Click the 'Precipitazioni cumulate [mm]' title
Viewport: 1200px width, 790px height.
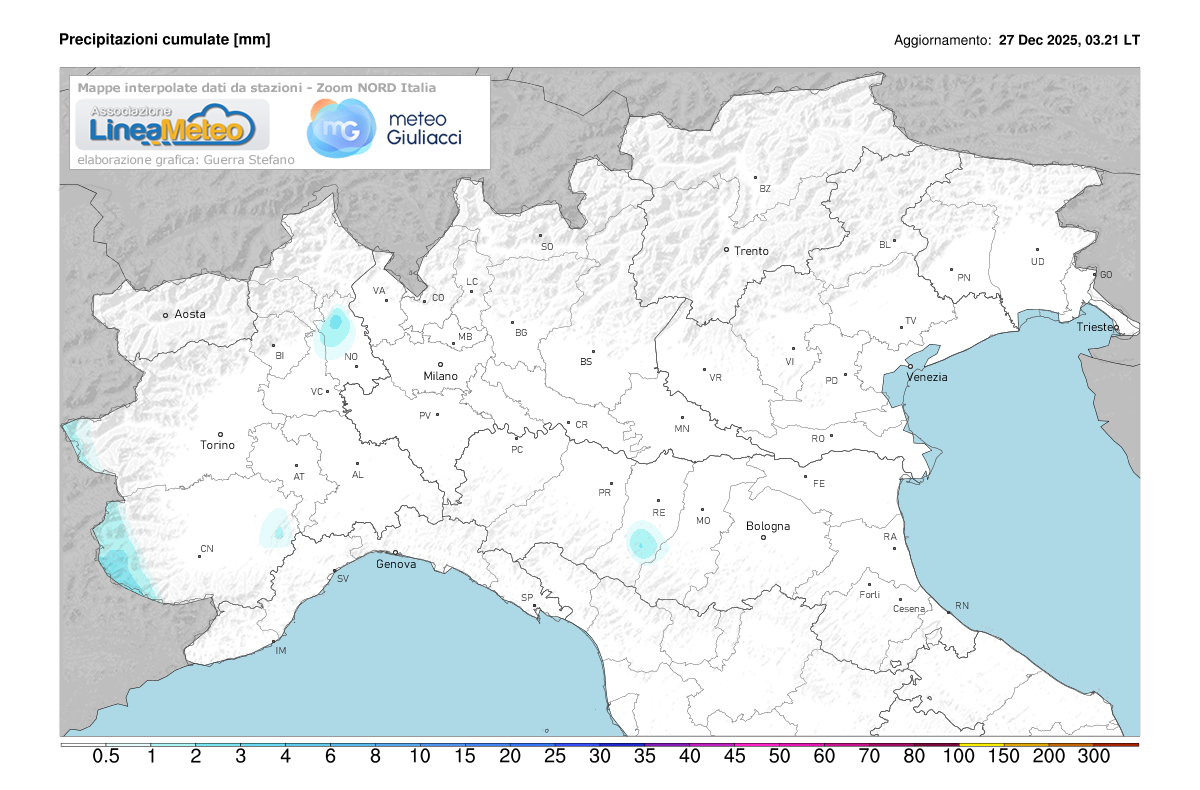tap(165, 39)
